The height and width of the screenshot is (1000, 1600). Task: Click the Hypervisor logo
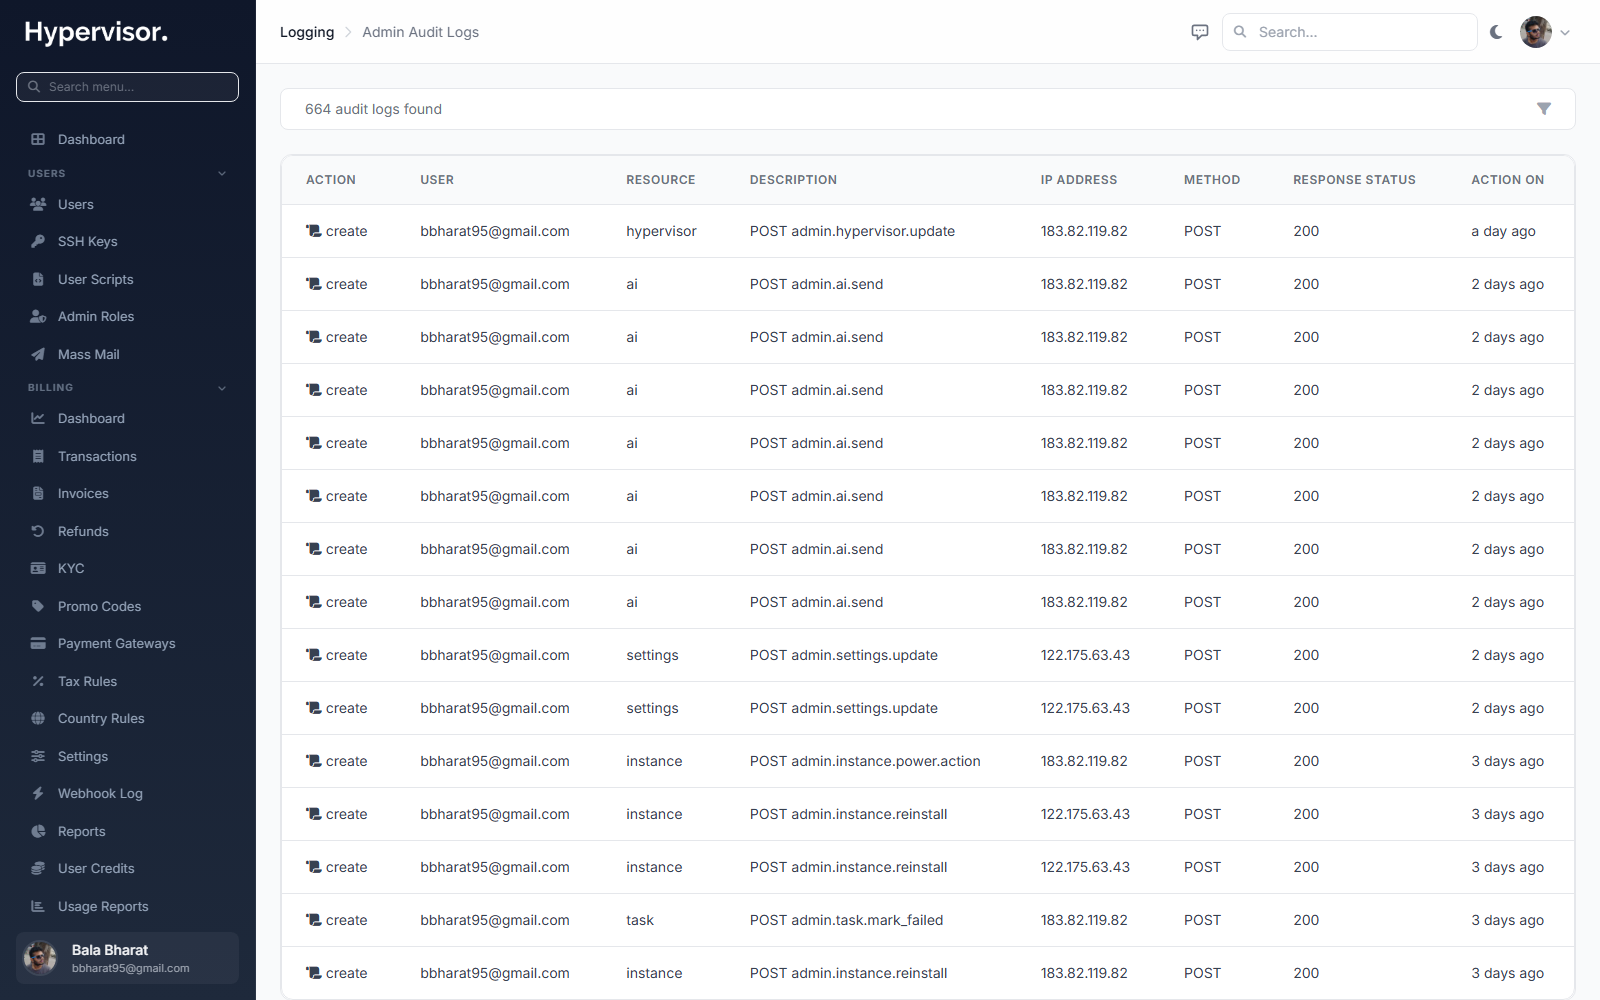pos(96,32)
